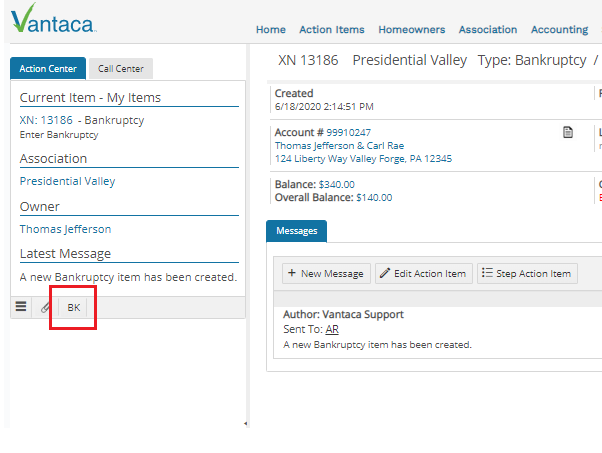Click the paperclip attachment icon
This screenshot has width=602, height=453.
pos(46,308)
